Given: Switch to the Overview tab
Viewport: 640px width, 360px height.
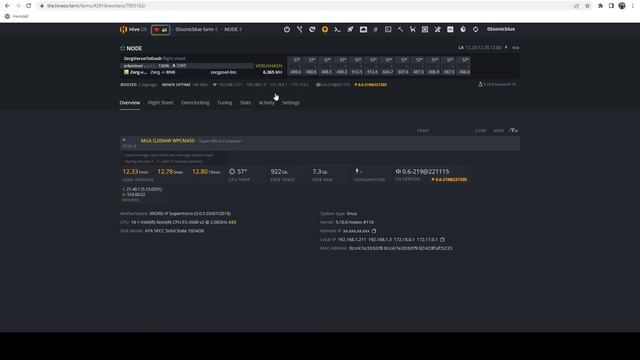Looking at the screenshot, I should click(x=130, y=103).
